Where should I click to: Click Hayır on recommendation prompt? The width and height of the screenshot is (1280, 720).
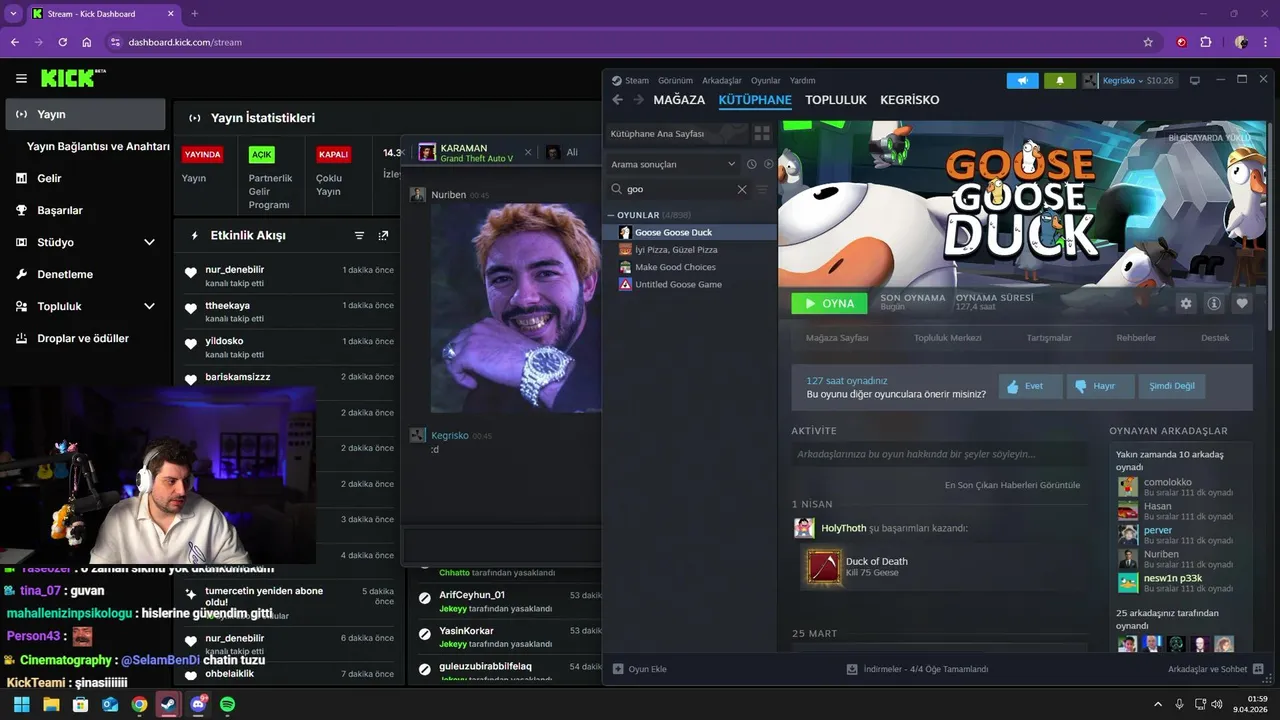coord(1101,386)
